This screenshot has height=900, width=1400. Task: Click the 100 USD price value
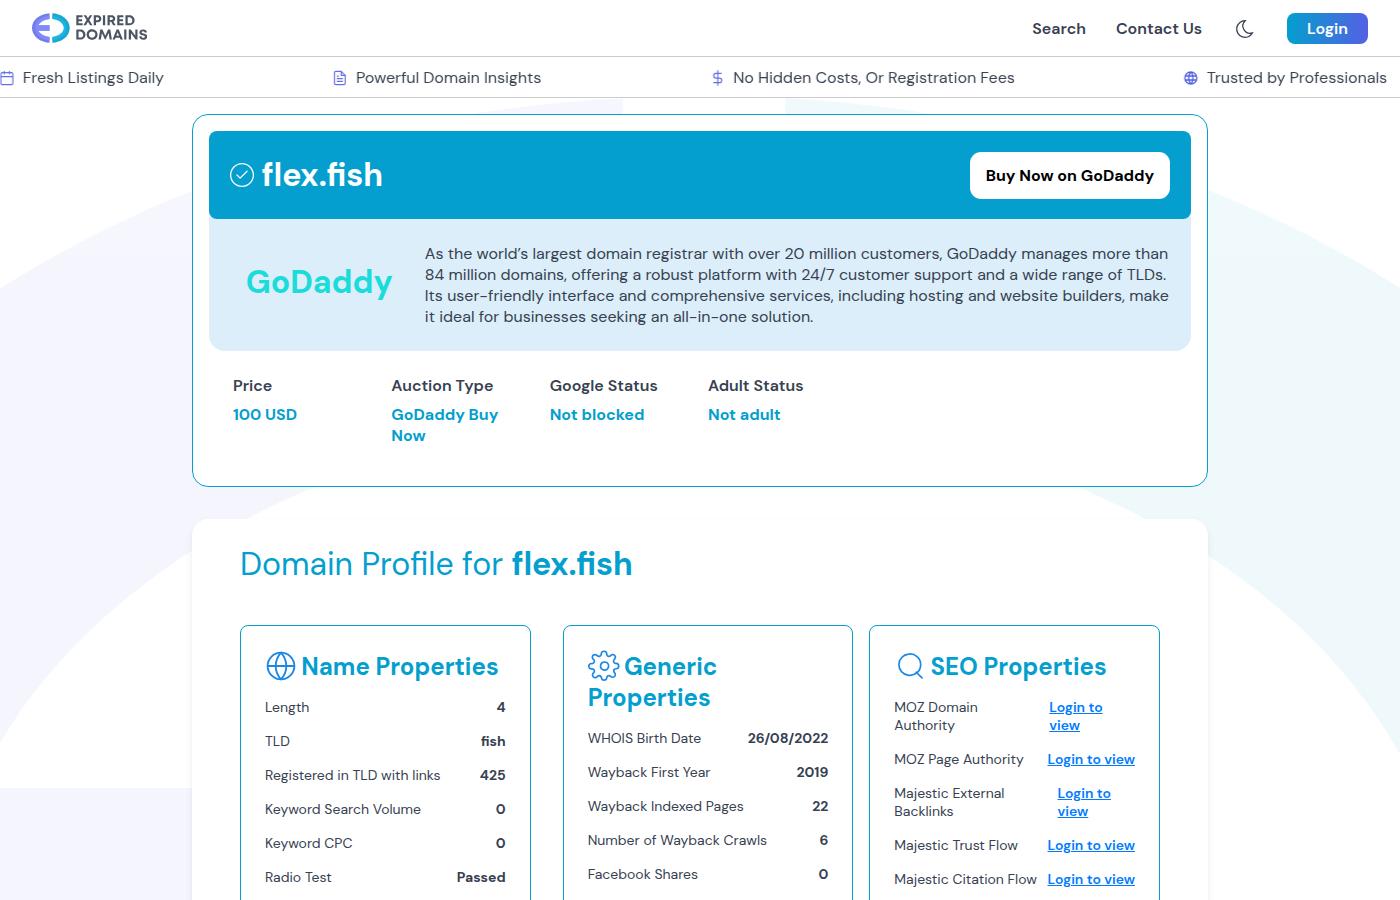pyautogui.click(x=265, y=415)
